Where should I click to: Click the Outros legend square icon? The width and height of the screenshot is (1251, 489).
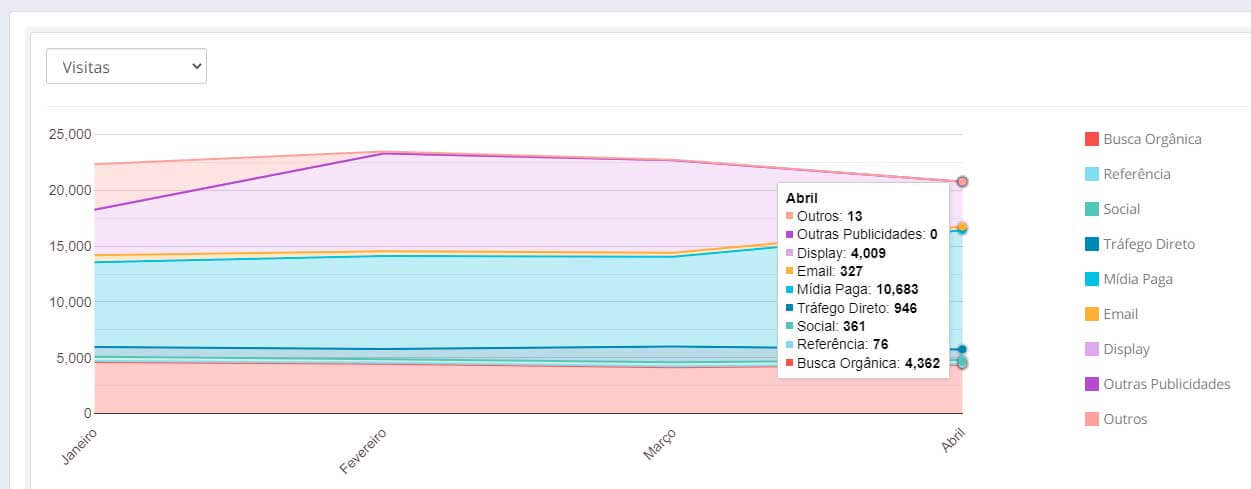(1092, 419)
